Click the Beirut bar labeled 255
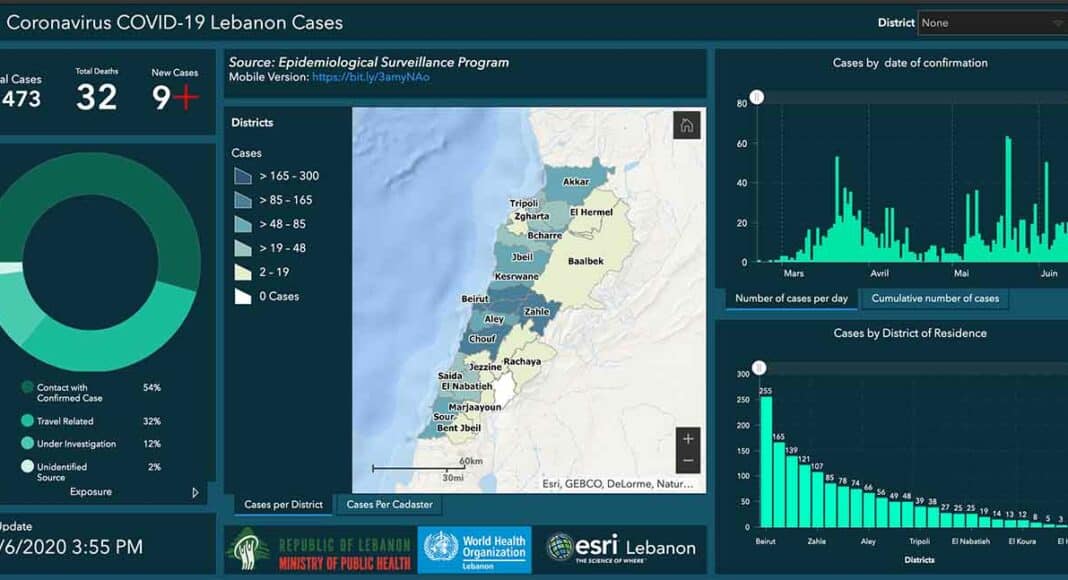Screen dimensions: 1068x580 [766, 461]
